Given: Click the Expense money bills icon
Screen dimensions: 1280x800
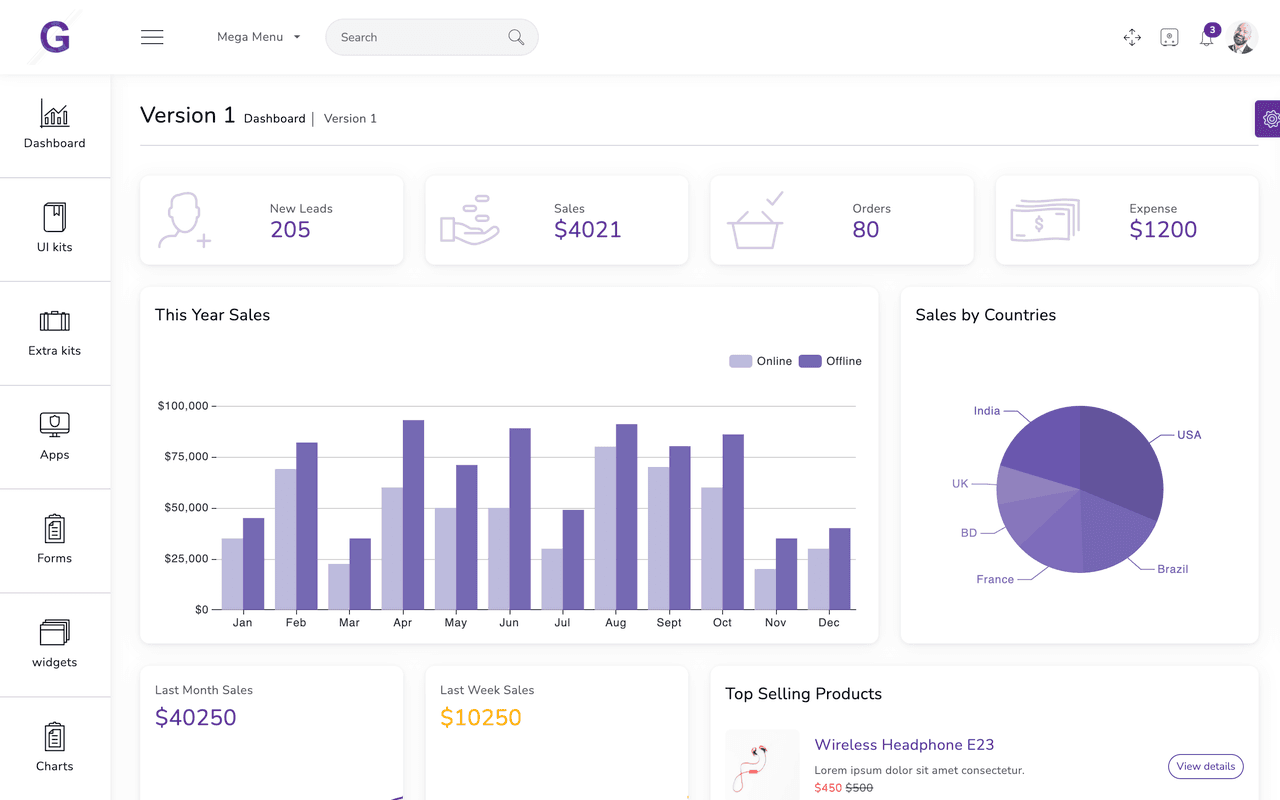Looking at the screenshot, I should coord(1045,220).
